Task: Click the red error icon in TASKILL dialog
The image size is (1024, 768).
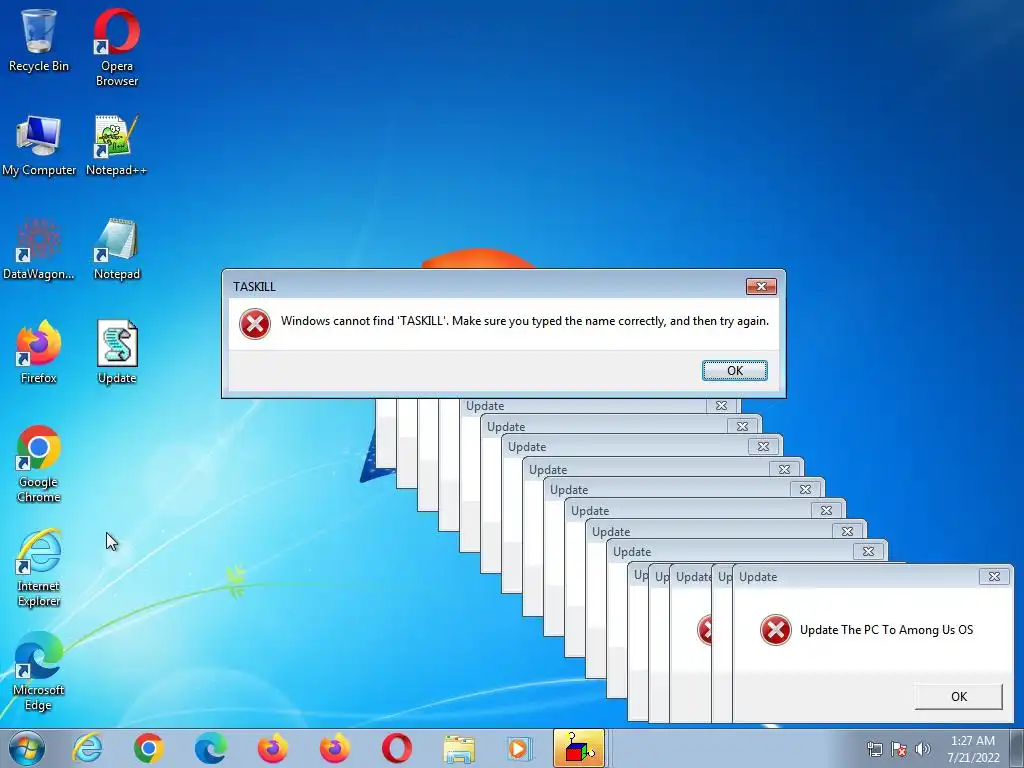Action: pyautogui.click(x=255, y=323)
